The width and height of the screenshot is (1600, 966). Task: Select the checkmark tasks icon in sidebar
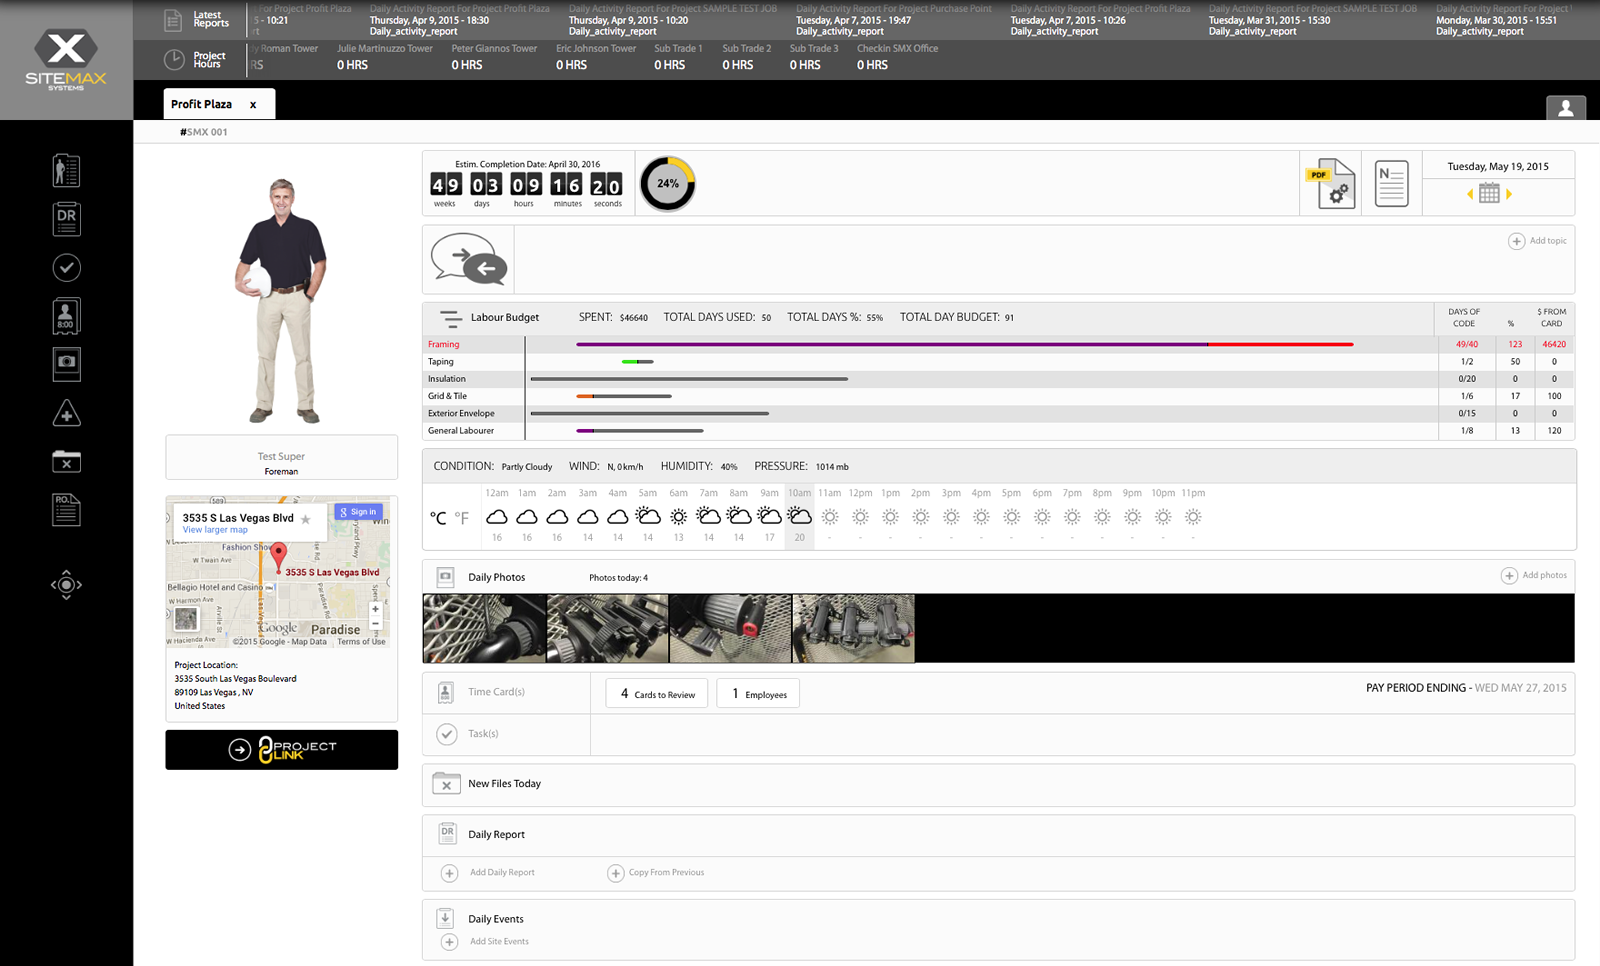click(x=66, y=267)
